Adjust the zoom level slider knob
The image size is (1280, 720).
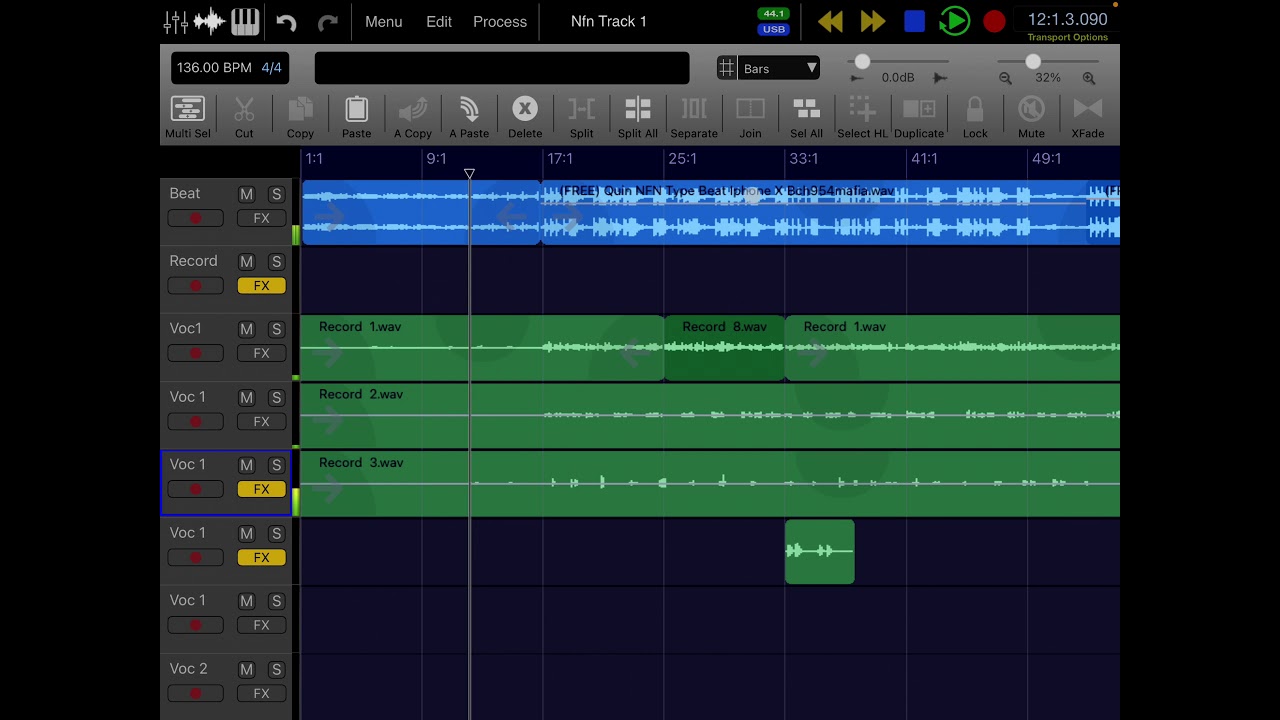pyautogui.click(x=1033, y=62)
